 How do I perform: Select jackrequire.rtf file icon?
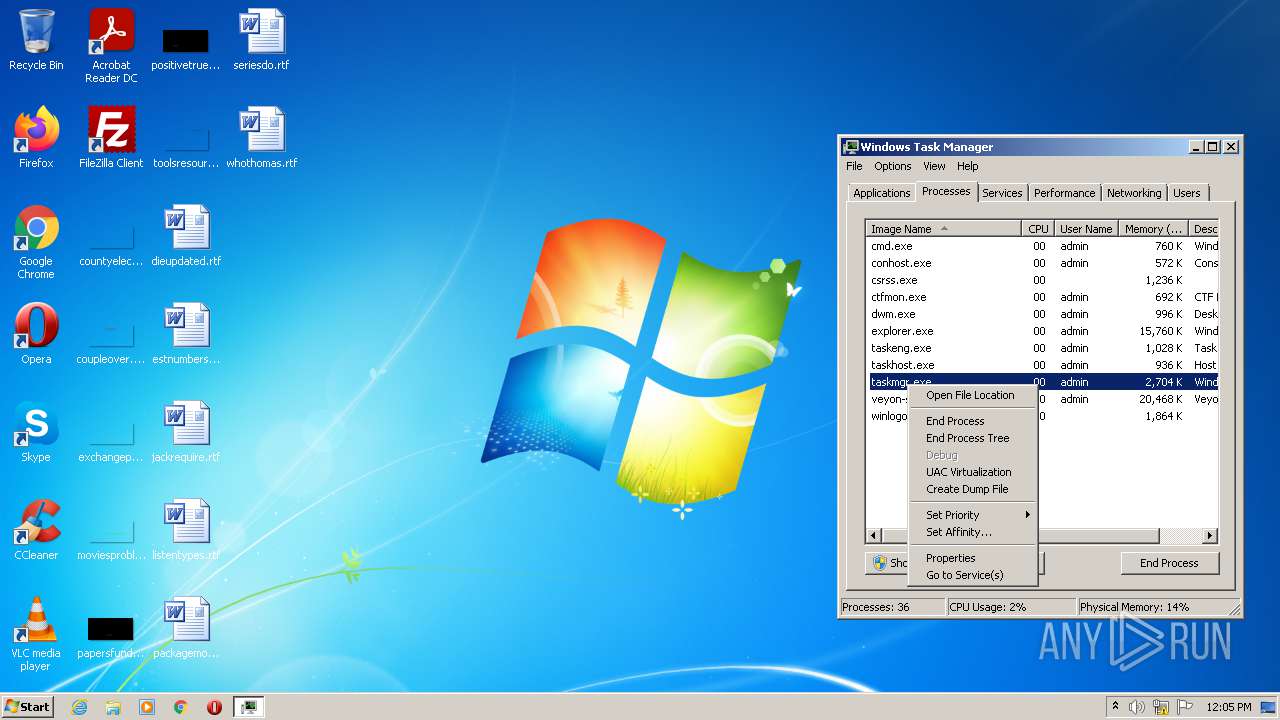[x=186, y=432]
